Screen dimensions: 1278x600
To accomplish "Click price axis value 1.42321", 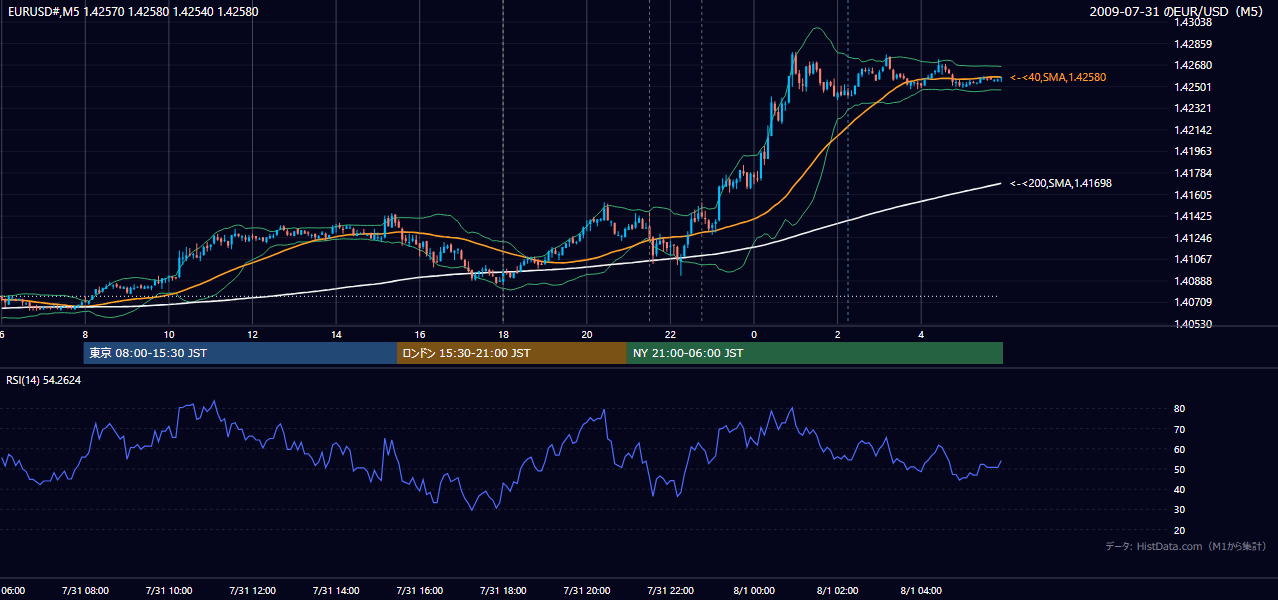I will (x=1192, y=108).
